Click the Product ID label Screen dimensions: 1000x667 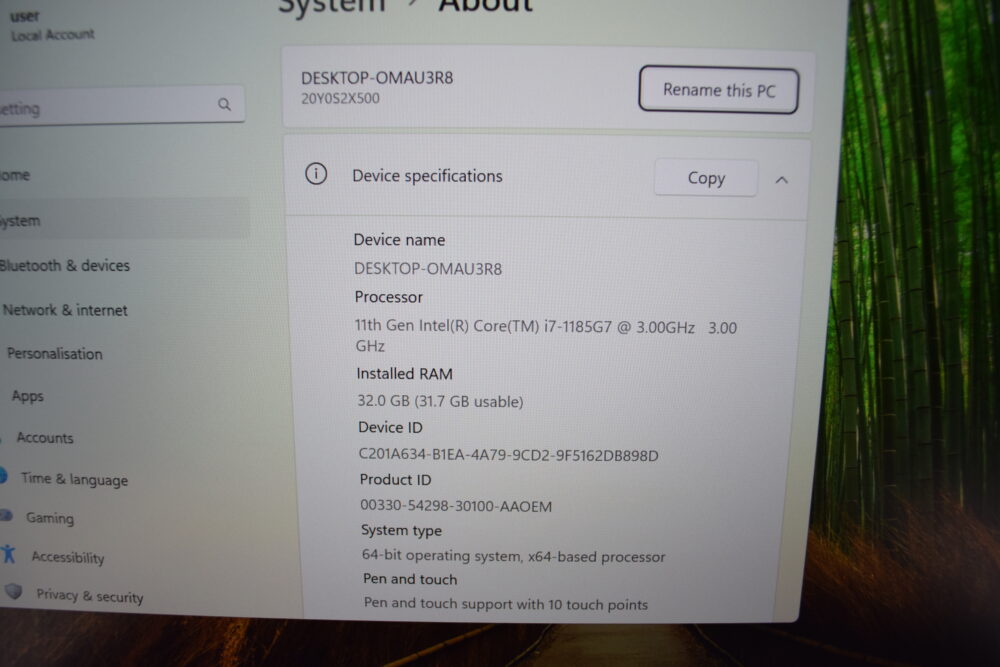point(395,480)
